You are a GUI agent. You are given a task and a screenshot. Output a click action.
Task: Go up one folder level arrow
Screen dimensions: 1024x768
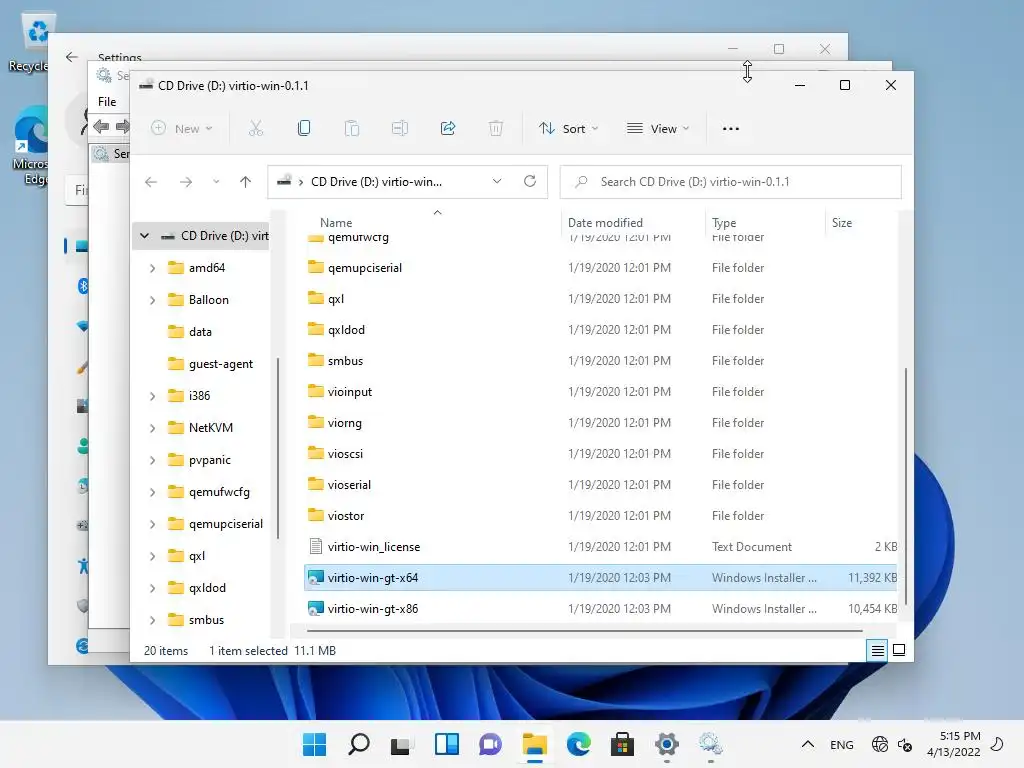point(246,182)
